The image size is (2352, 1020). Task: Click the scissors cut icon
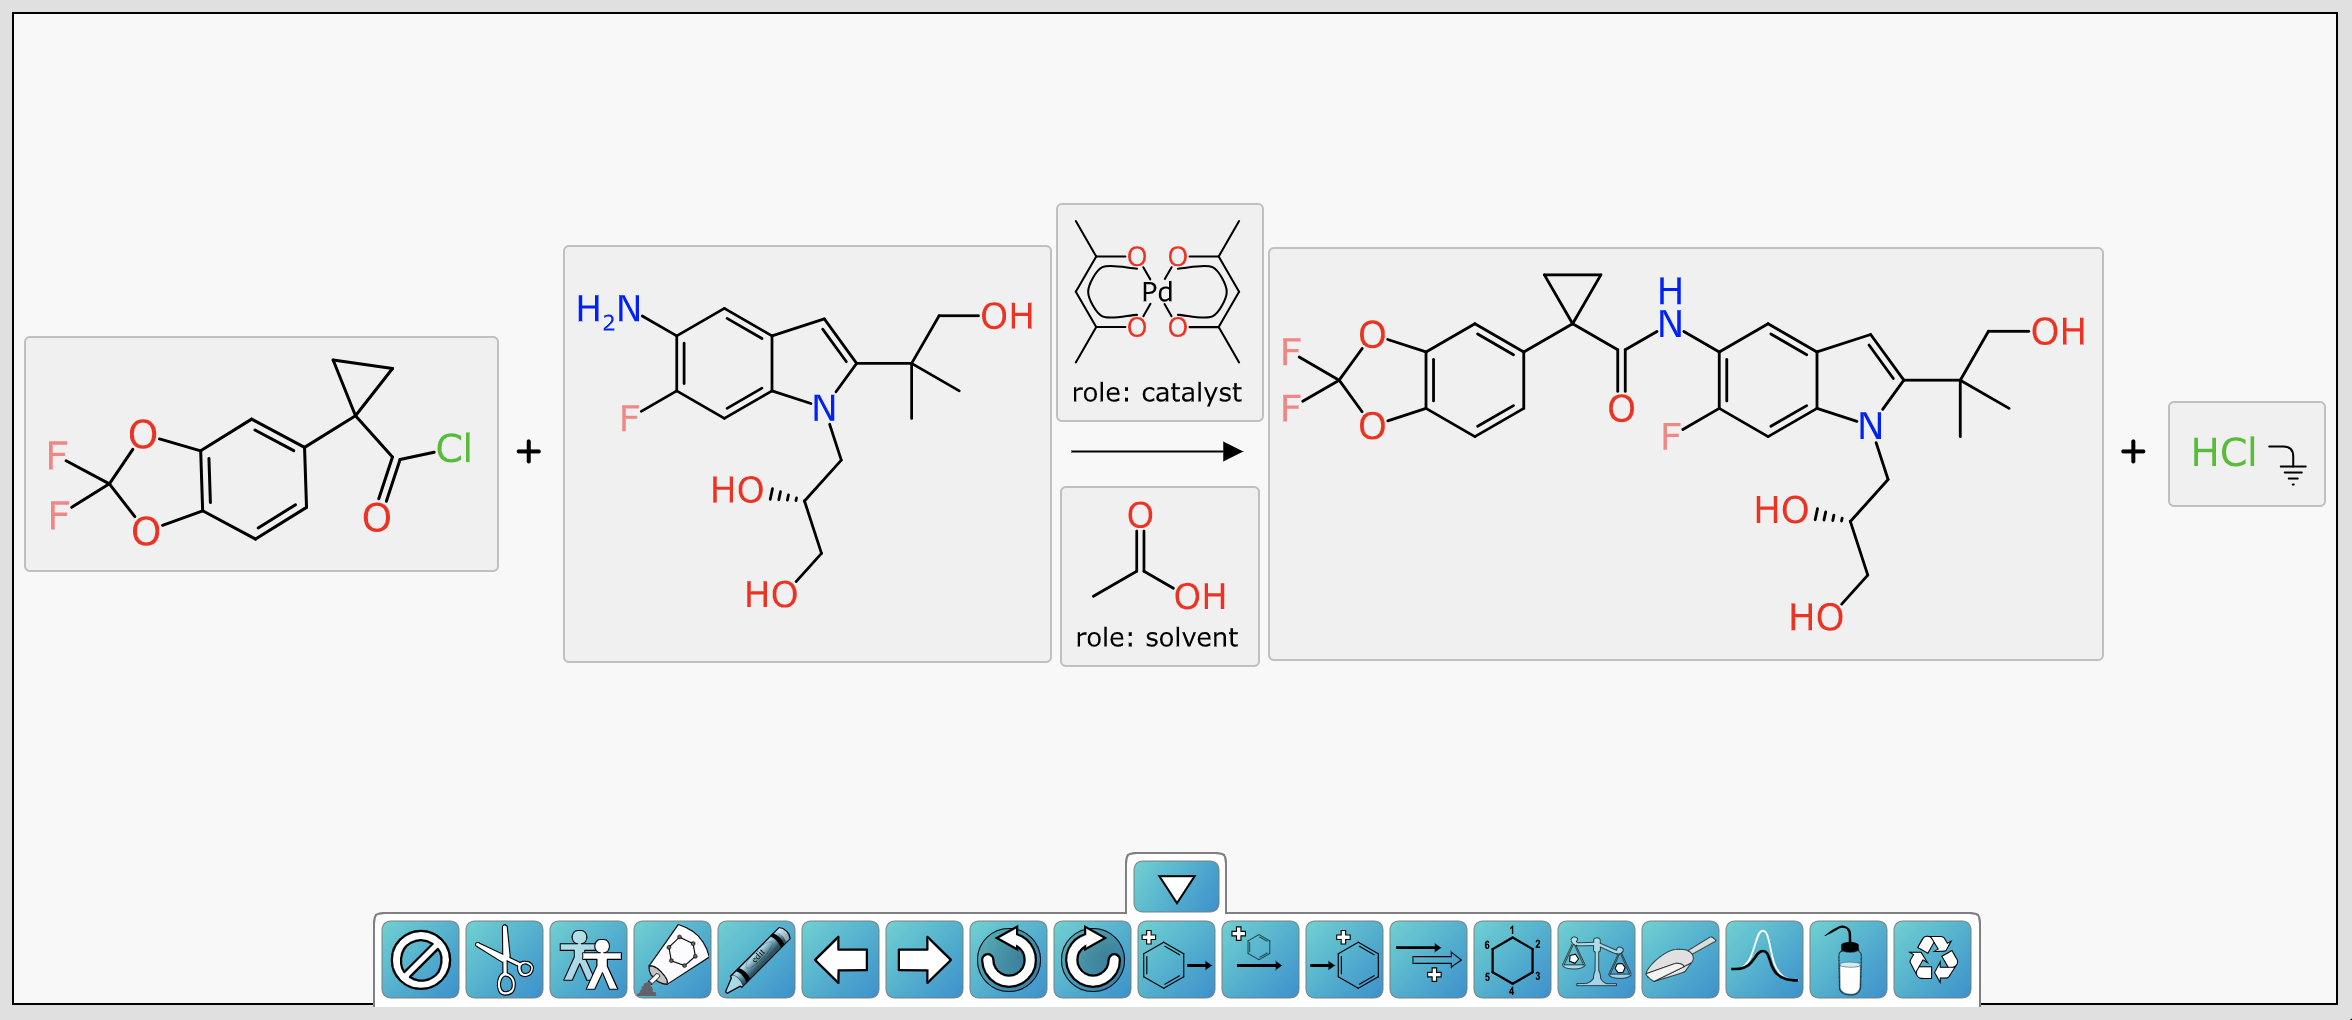504,960
